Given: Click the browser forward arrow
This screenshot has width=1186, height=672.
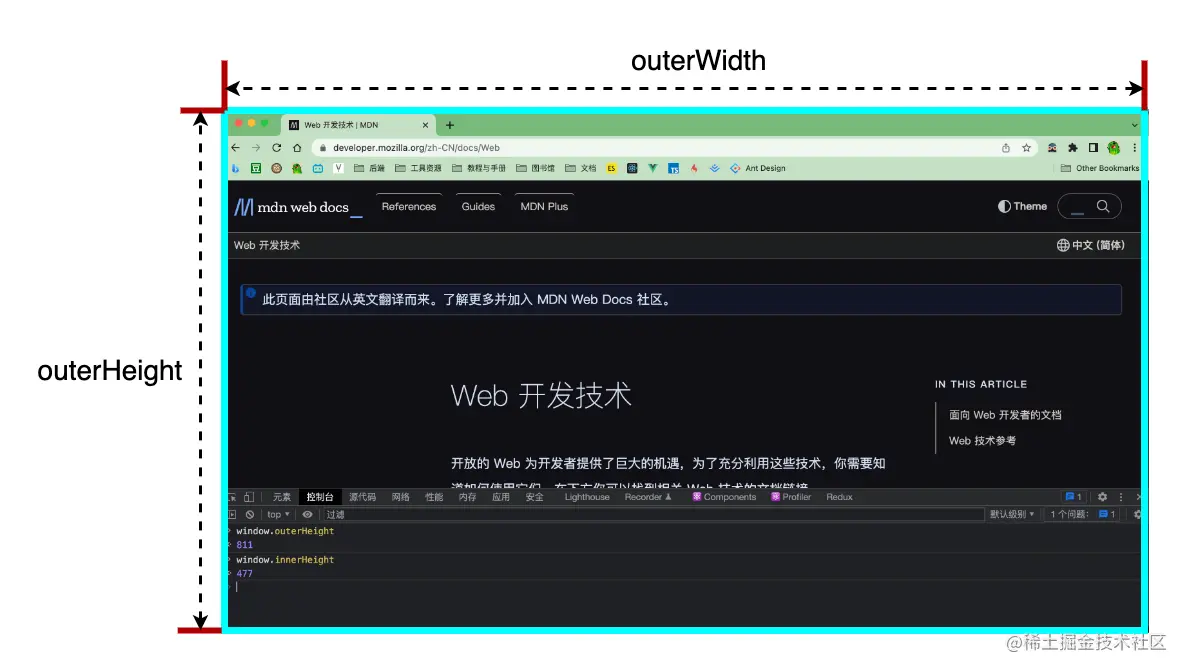Looking at the screenshot, I should tap(256, 148).
